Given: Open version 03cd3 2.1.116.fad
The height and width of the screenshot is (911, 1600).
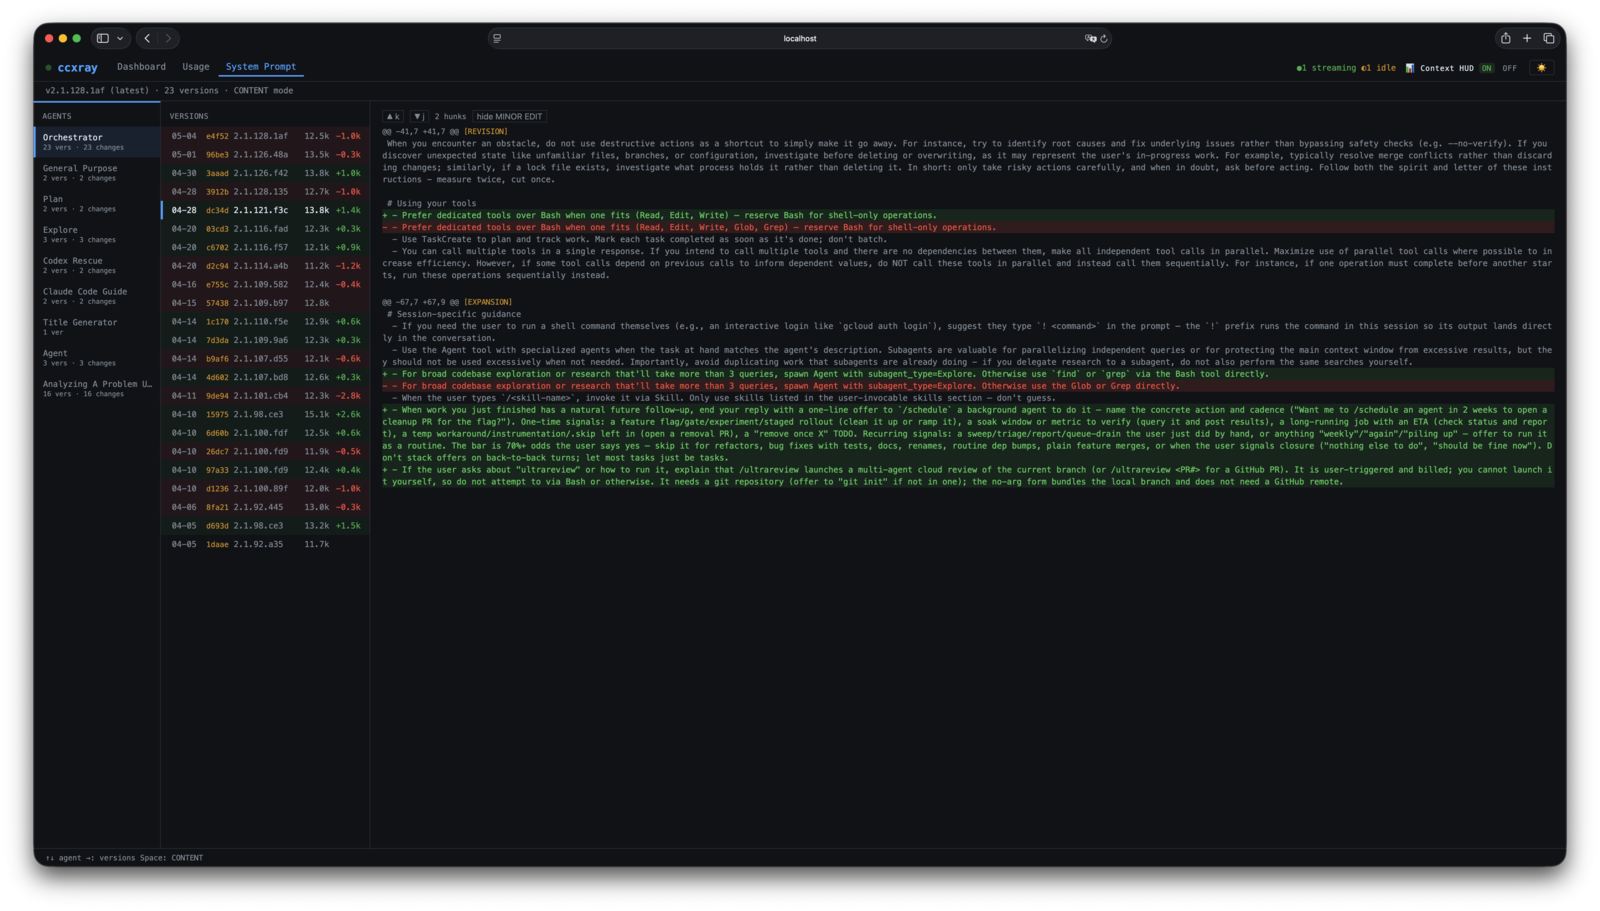Looking at the screenshot, I should click(x=265, y=229).
